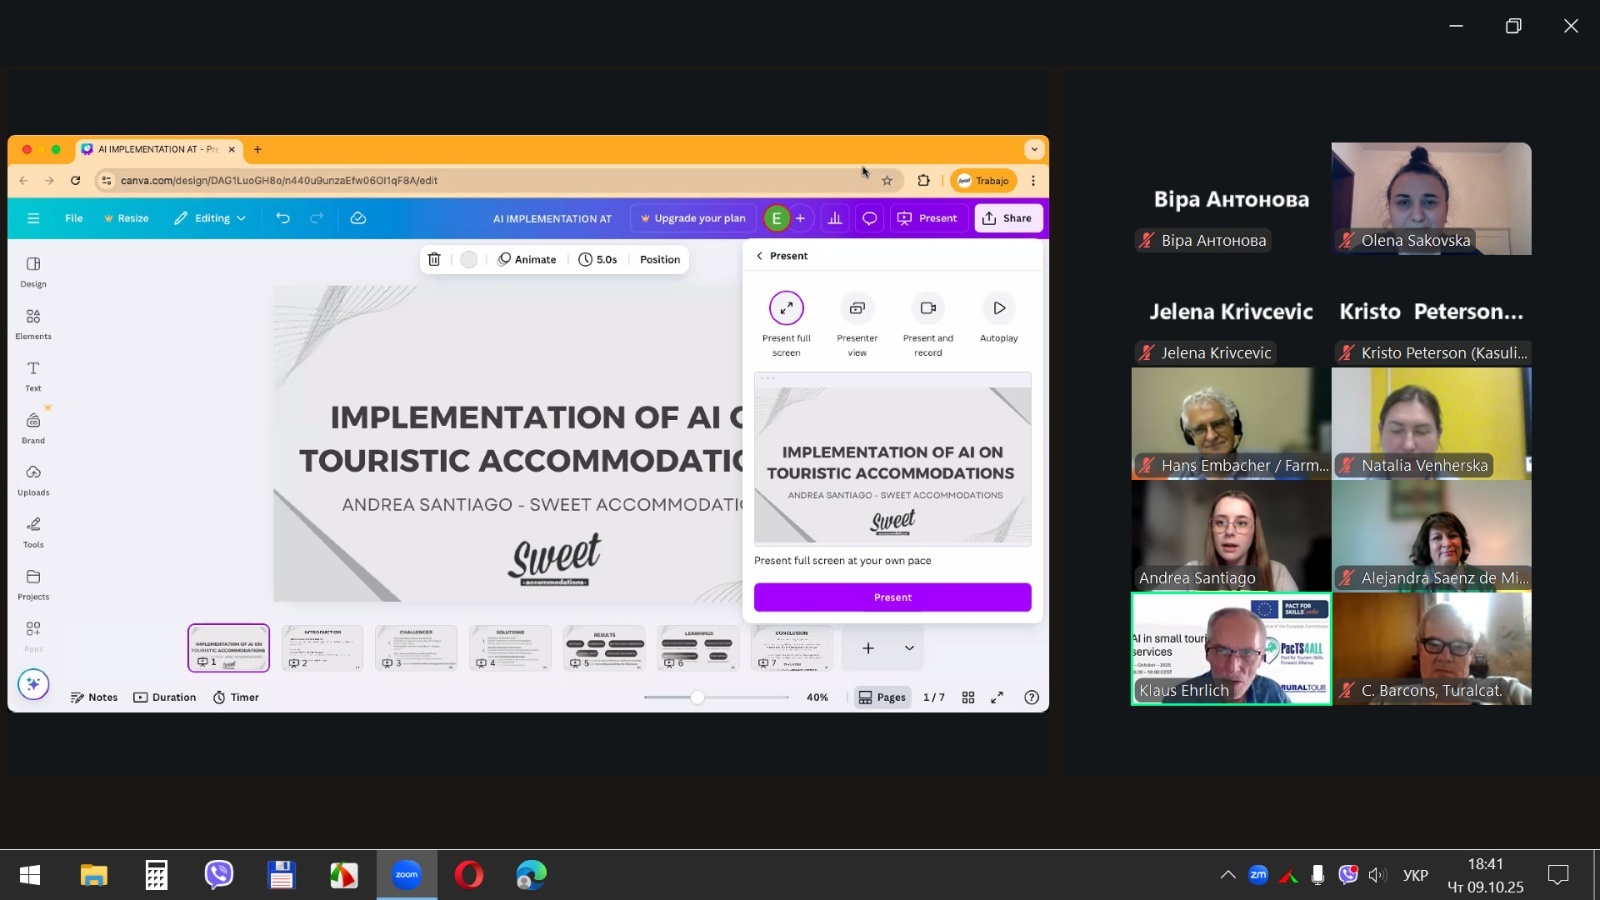Expand the Editing mode dropdown
Viewport: 1600px width, 900px height.
pos(210,218)
